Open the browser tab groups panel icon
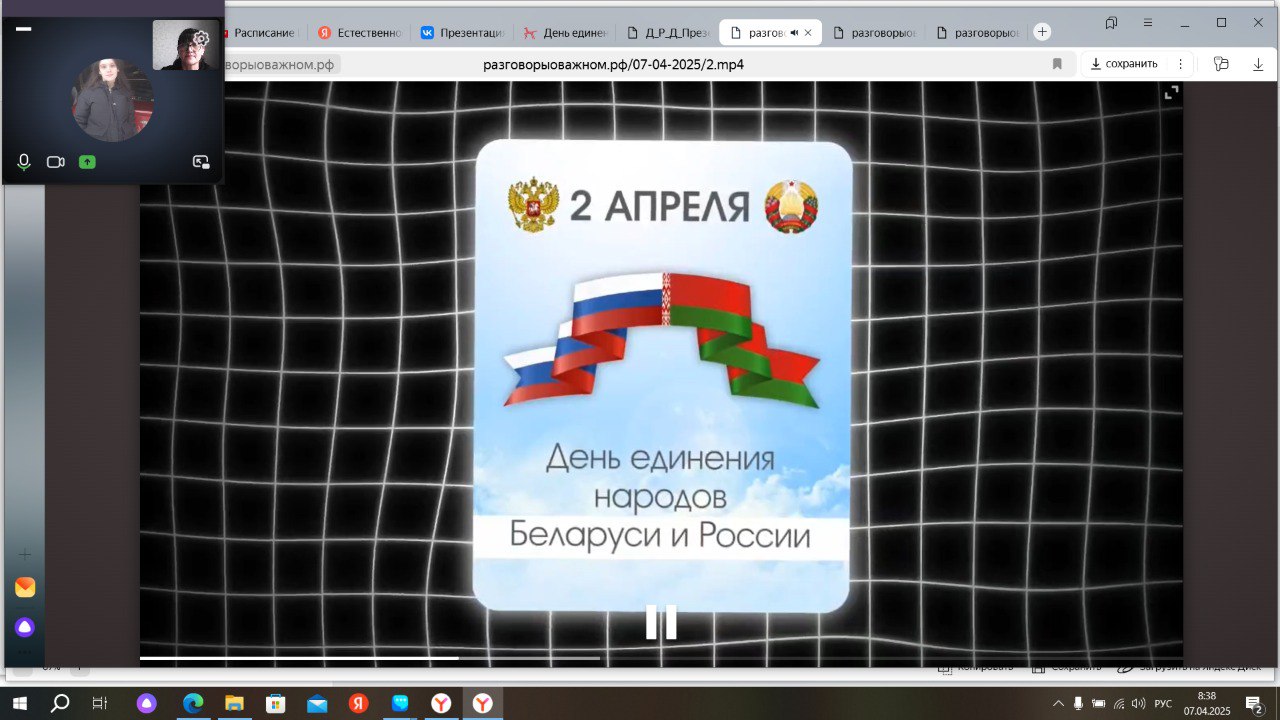The image size is (1280, 720). [1111, 23]
